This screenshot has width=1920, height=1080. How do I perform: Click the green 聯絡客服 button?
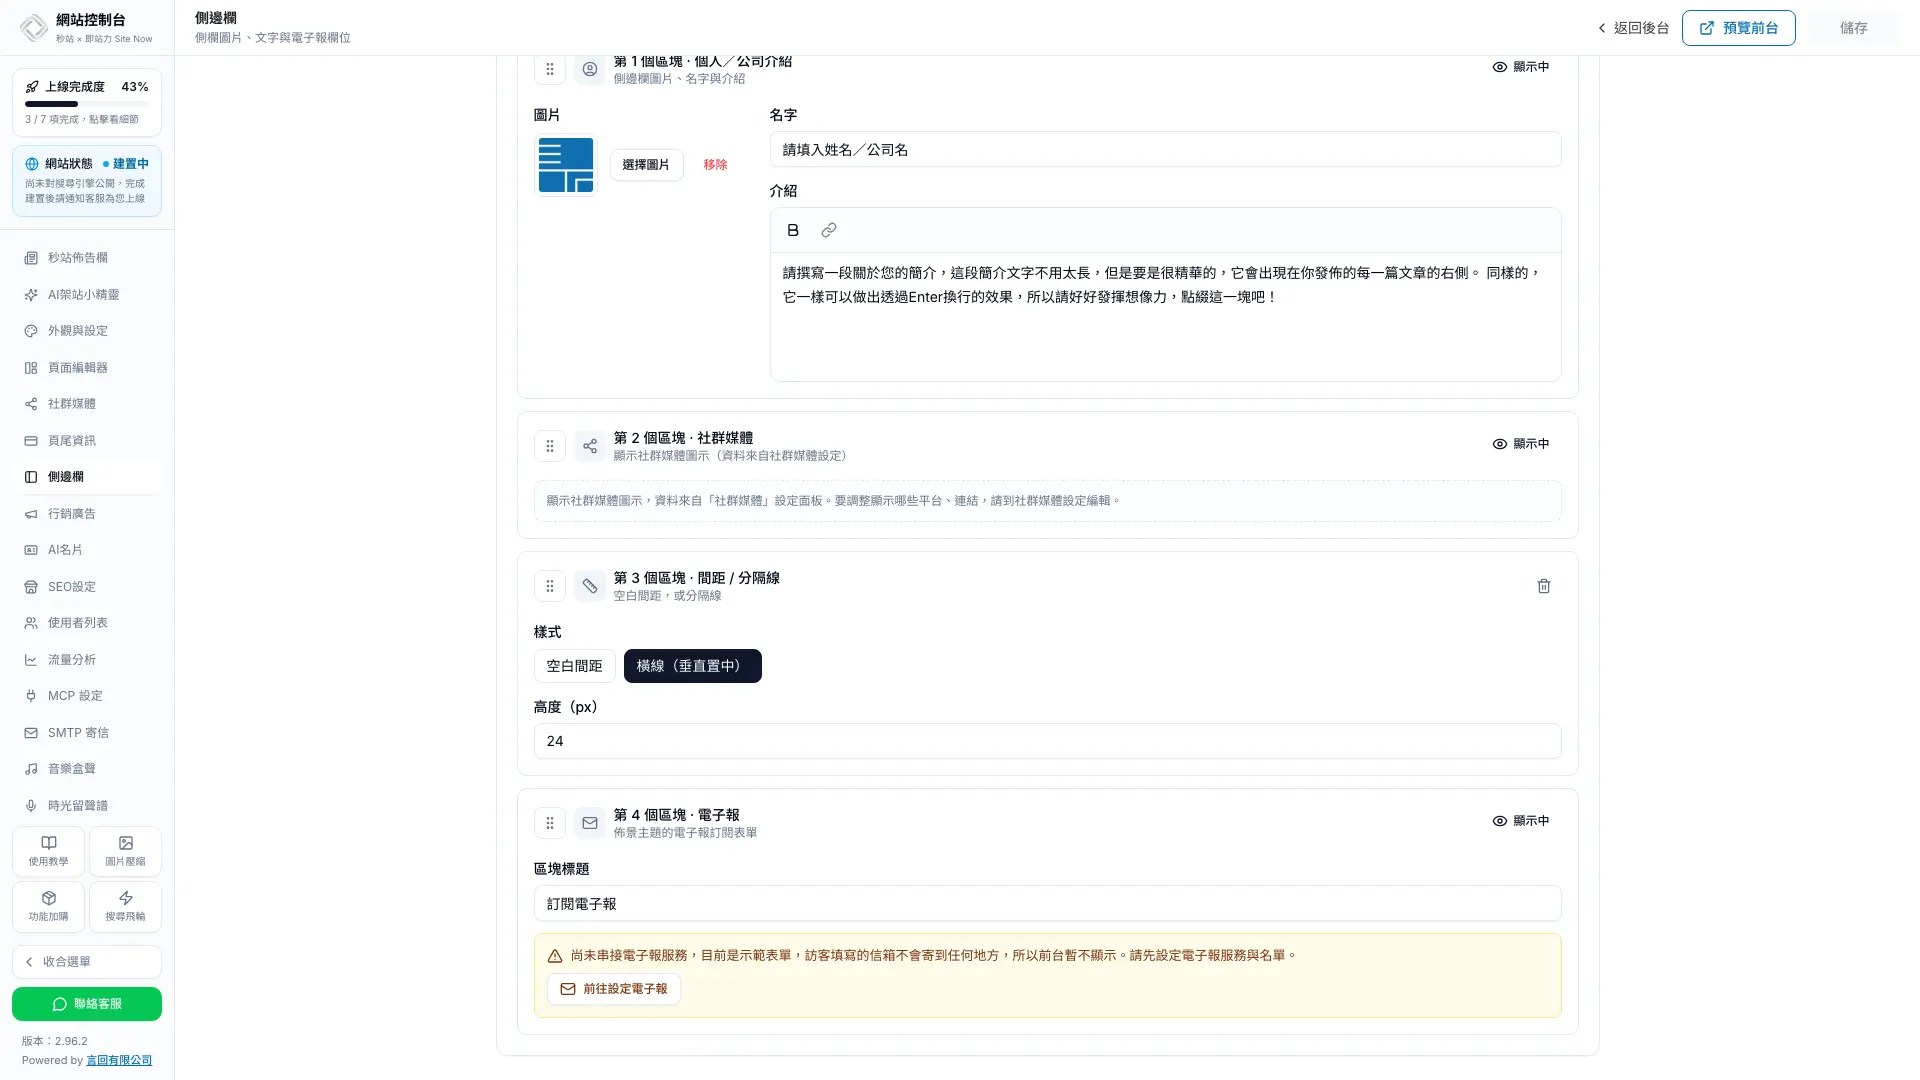(87, 1004)
